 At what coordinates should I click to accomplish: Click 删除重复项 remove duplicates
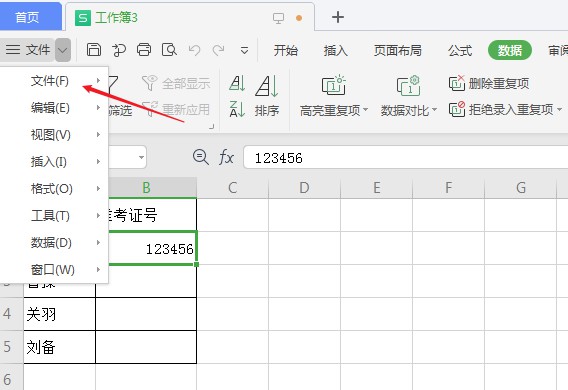pos(489,84)
